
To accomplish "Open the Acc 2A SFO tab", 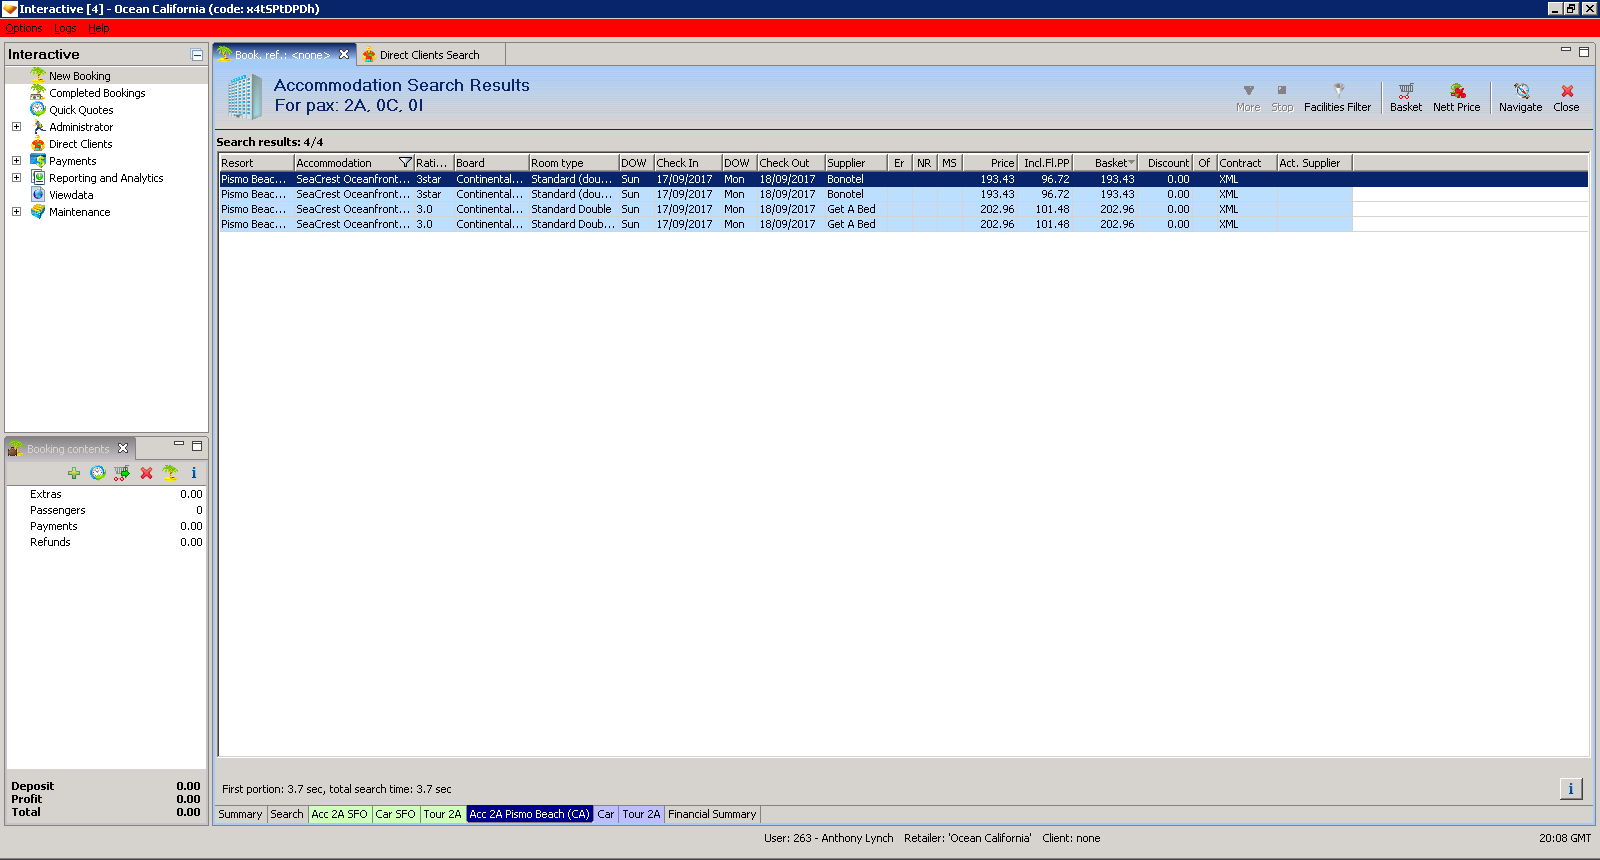I will 339,814.
